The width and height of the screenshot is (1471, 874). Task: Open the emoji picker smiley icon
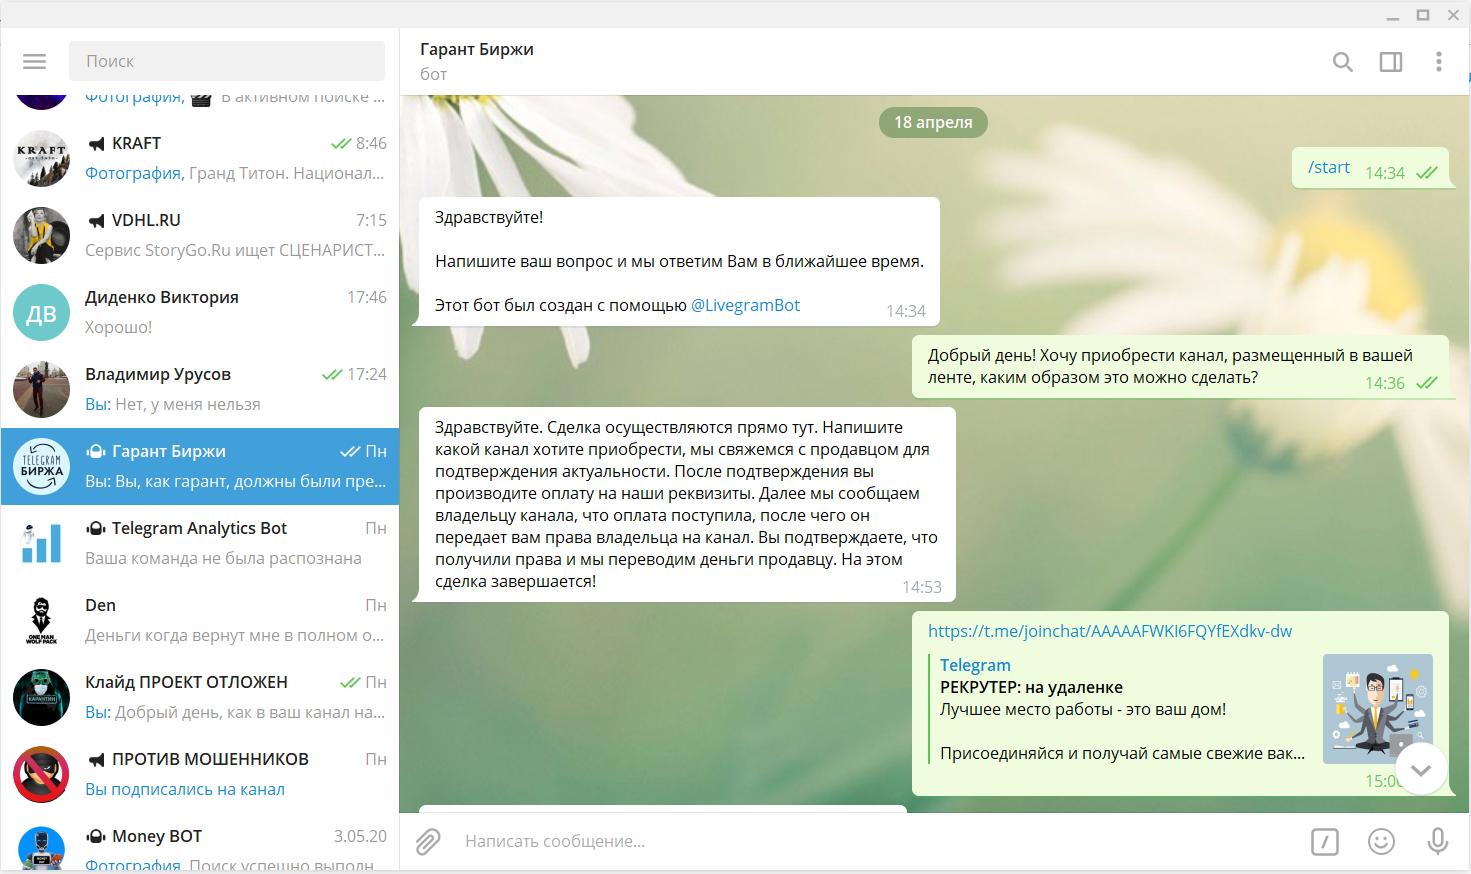pos(1381,841)
